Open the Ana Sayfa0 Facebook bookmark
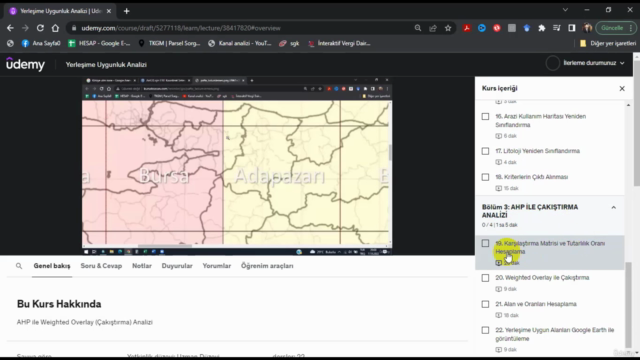Viewport: 640px width, 360px height. 41,43
